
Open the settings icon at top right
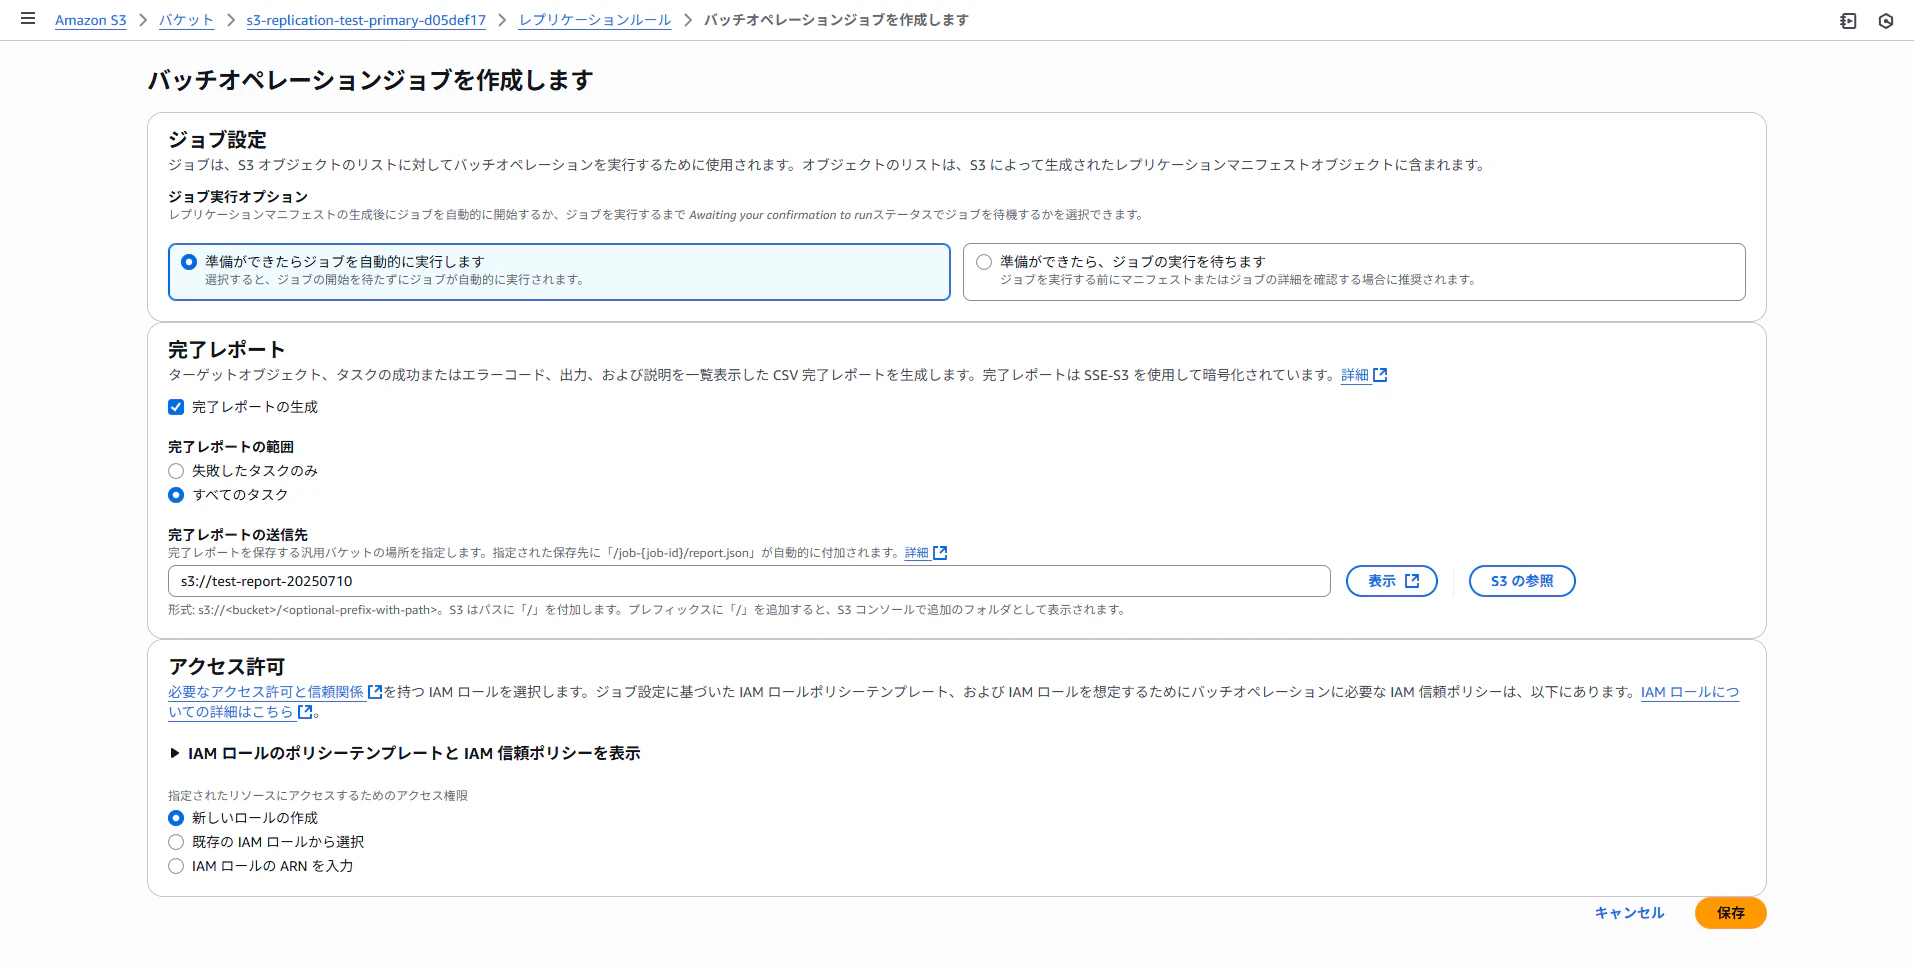tap(1886, 20)
